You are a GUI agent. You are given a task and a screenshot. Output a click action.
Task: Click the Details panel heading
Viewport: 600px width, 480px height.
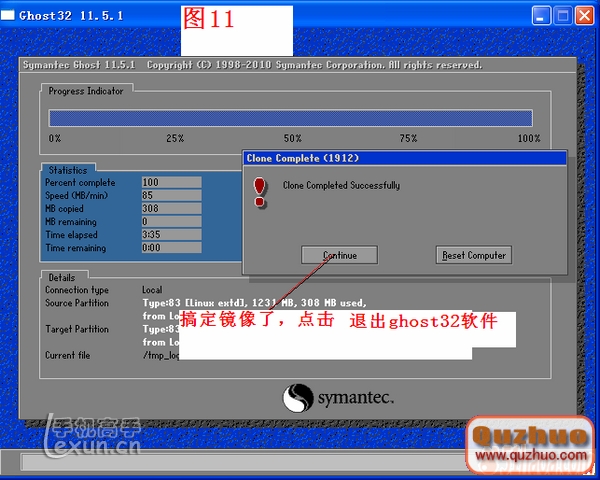tap(62, 278)
